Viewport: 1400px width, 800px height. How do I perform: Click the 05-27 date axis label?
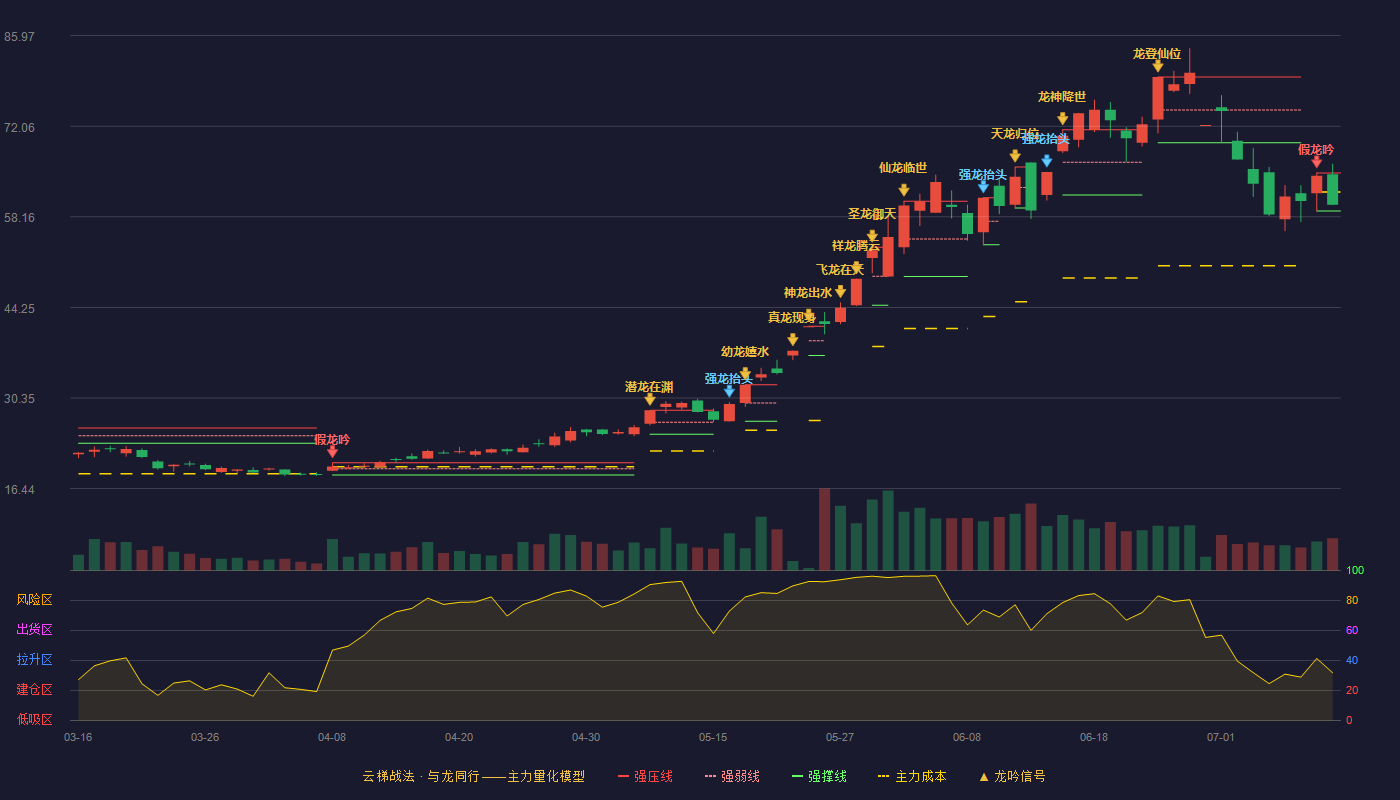click(840, 737)
